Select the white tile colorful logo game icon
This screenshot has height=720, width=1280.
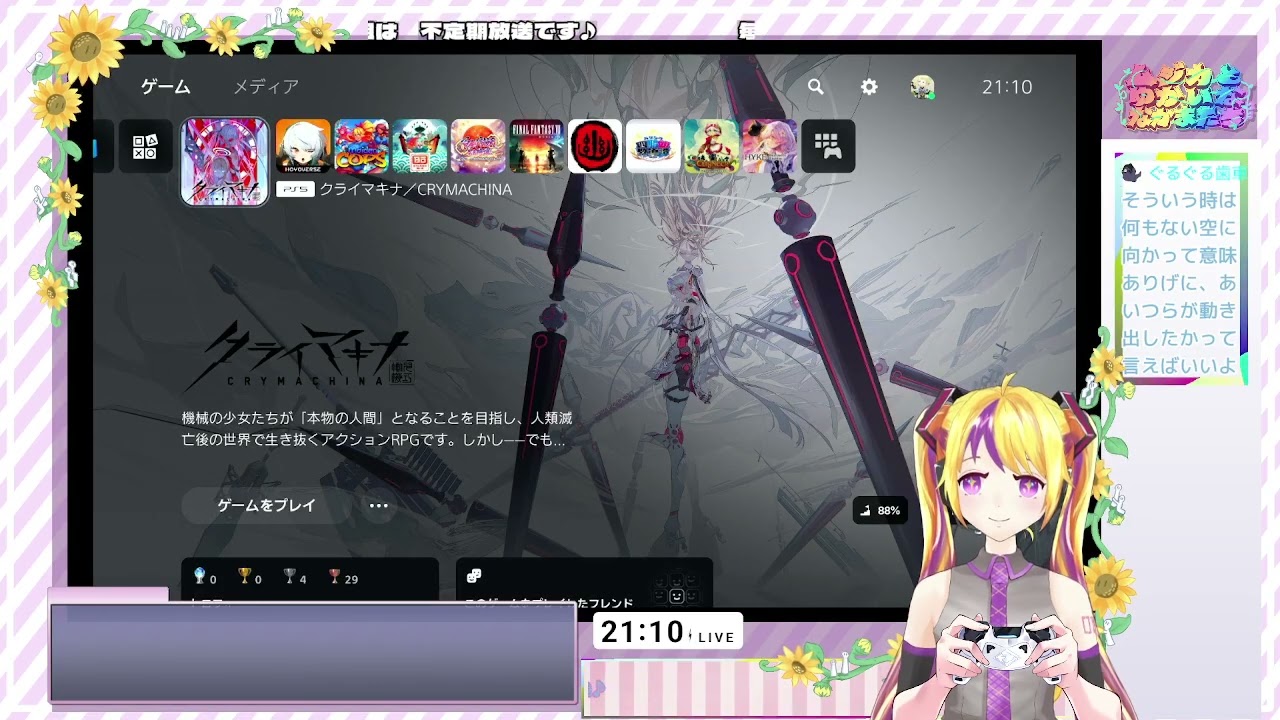[x=653, y=147]
